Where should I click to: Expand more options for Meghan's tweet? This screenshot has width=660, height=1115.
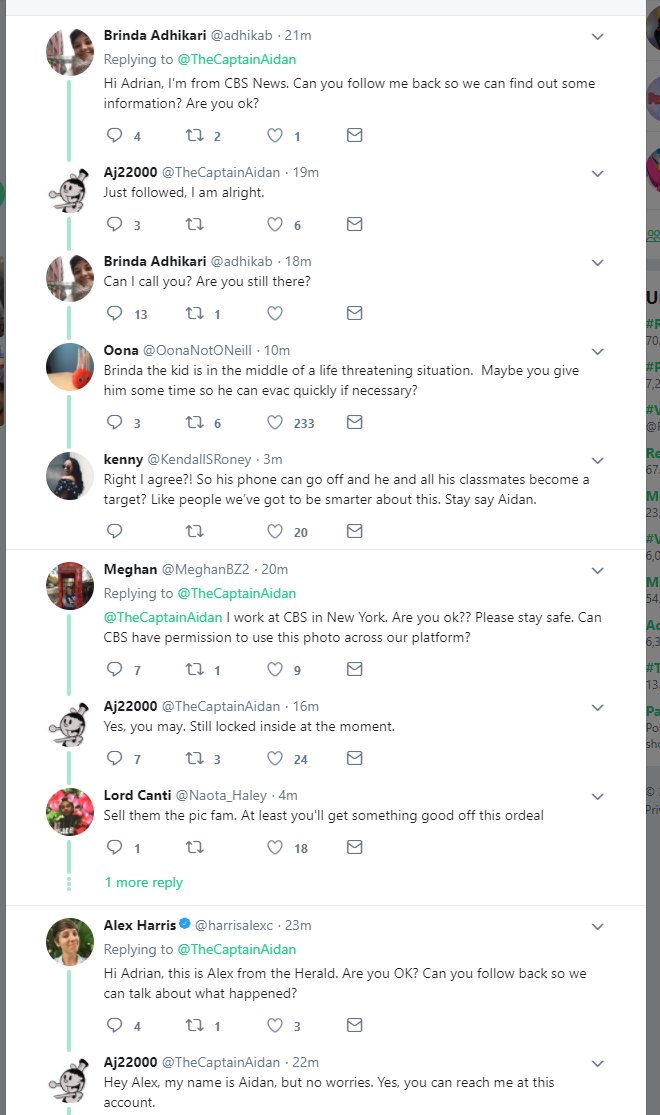(x=598, y=570)
